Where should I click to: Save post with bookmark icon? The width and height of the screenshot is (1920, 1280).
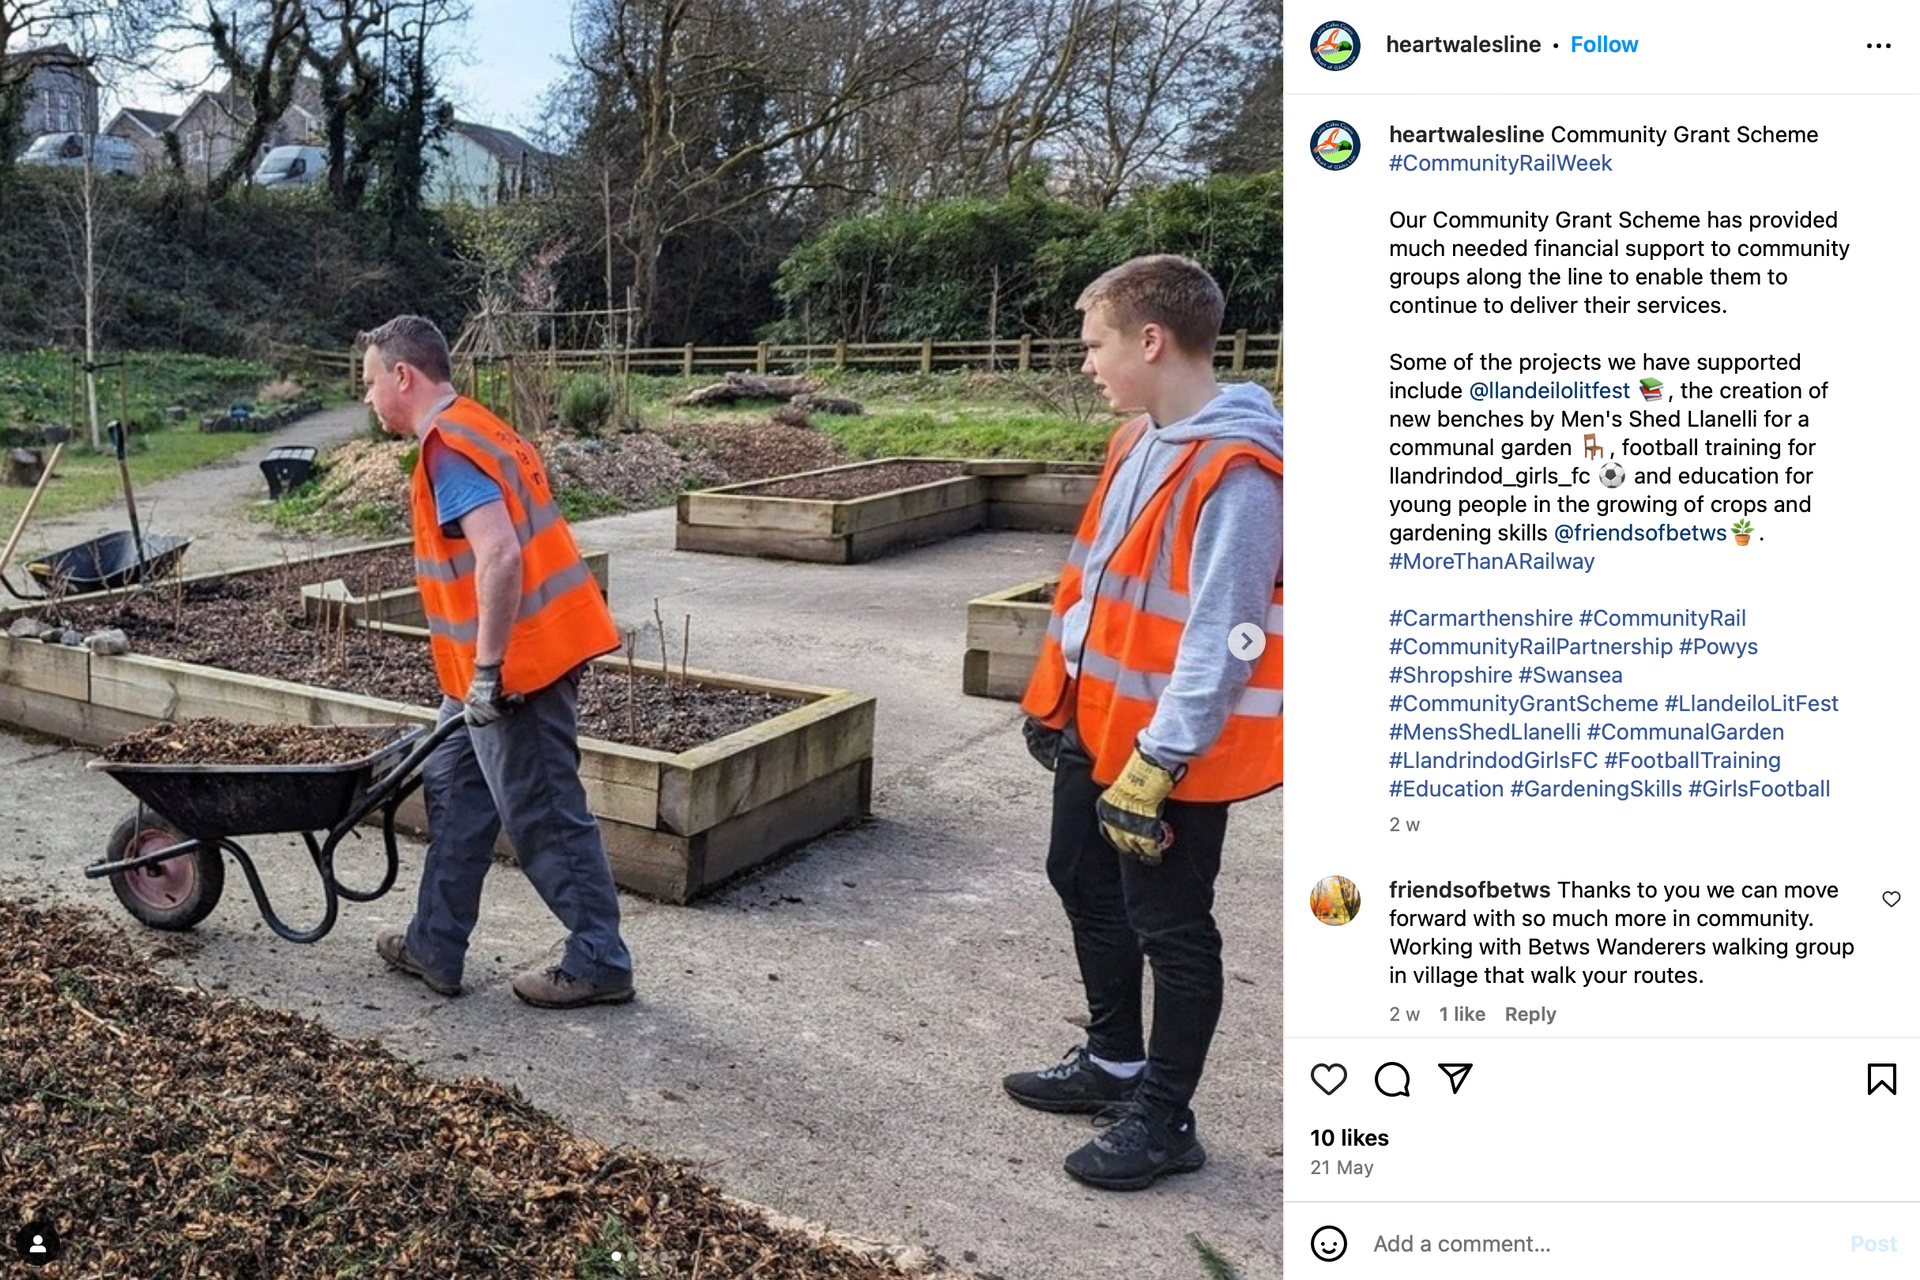tap(1881, 1079)
